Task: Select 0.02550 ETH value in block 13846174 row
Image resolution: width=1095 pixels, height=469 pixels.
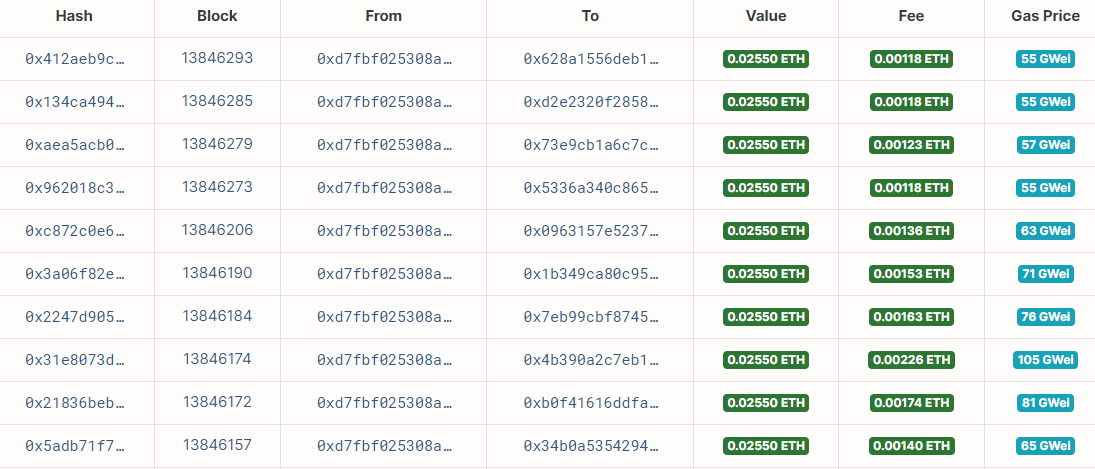Action: click(x=766, y=360)
